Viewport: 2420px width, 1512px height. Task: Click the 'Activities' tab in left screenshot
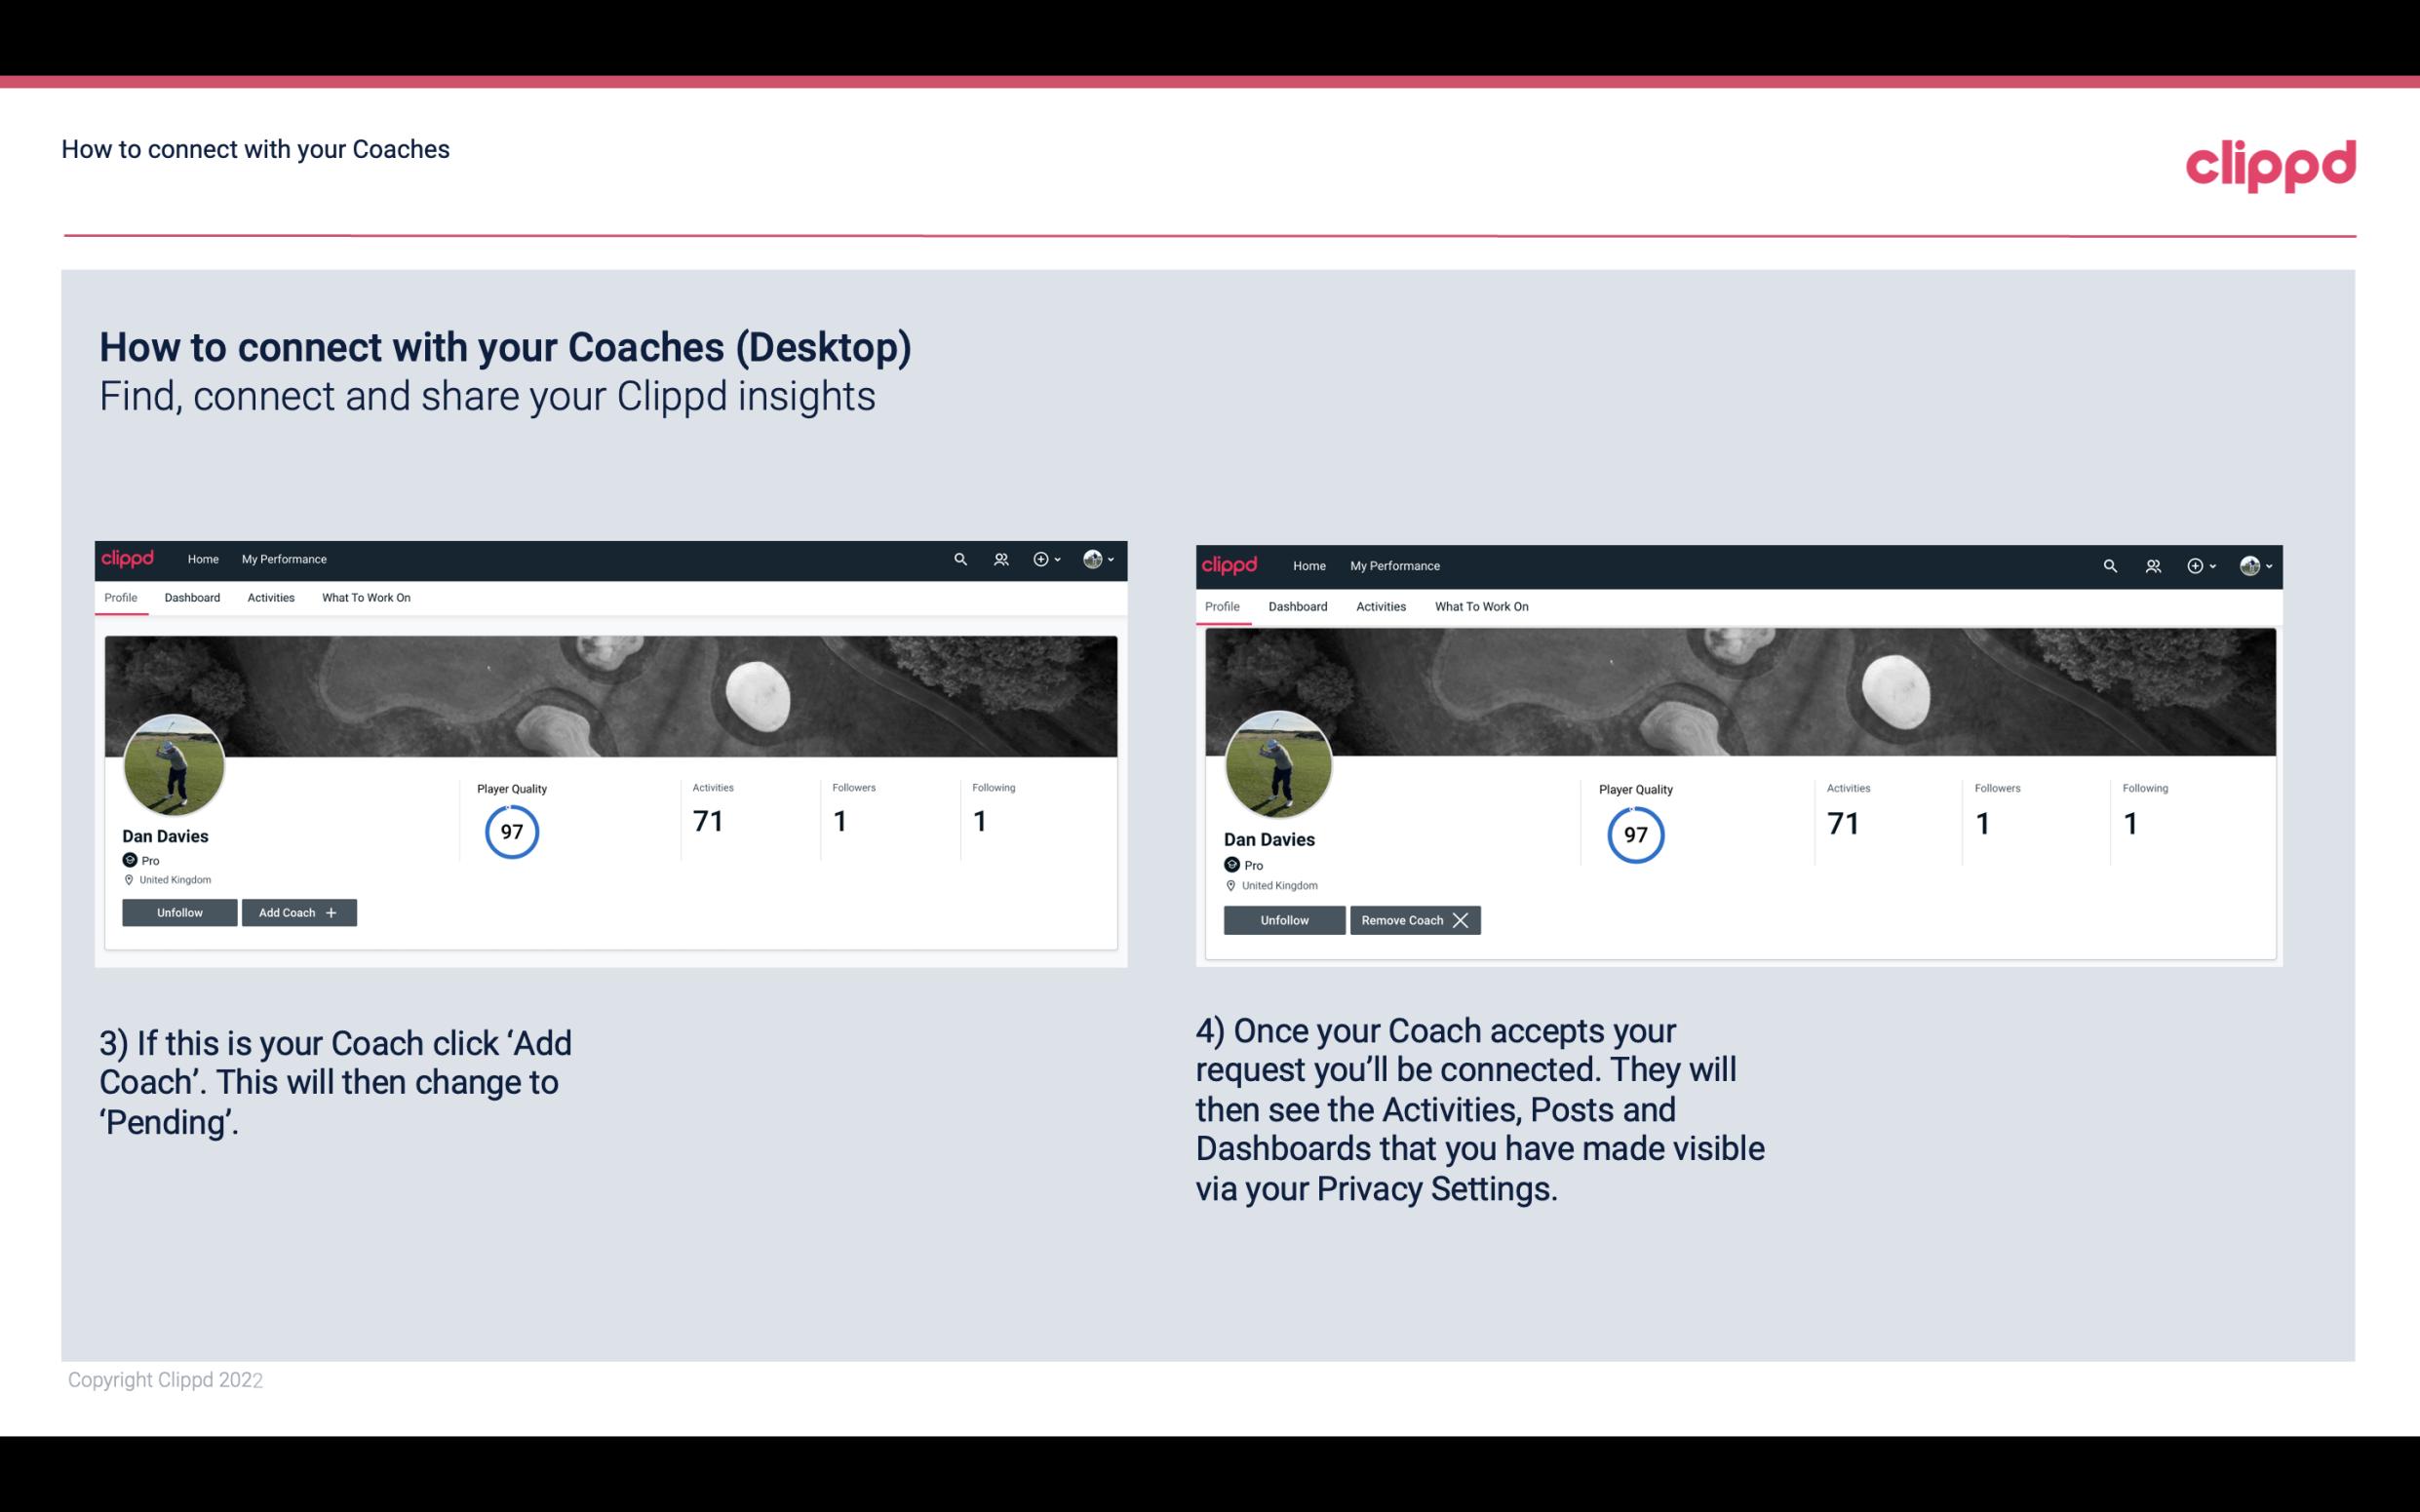coord(270,598)
